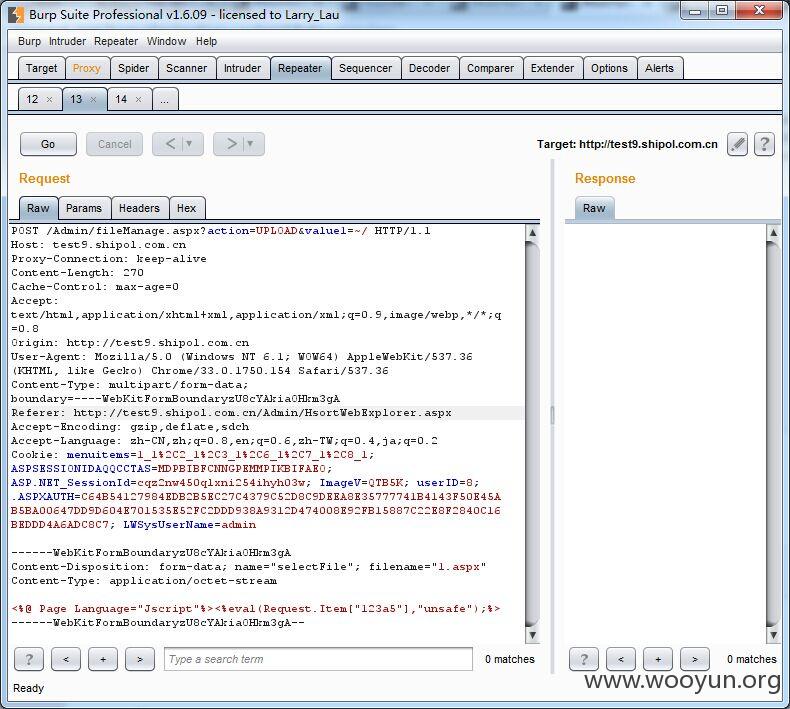Click the plus button in response search bar

(x=658, y=659)
